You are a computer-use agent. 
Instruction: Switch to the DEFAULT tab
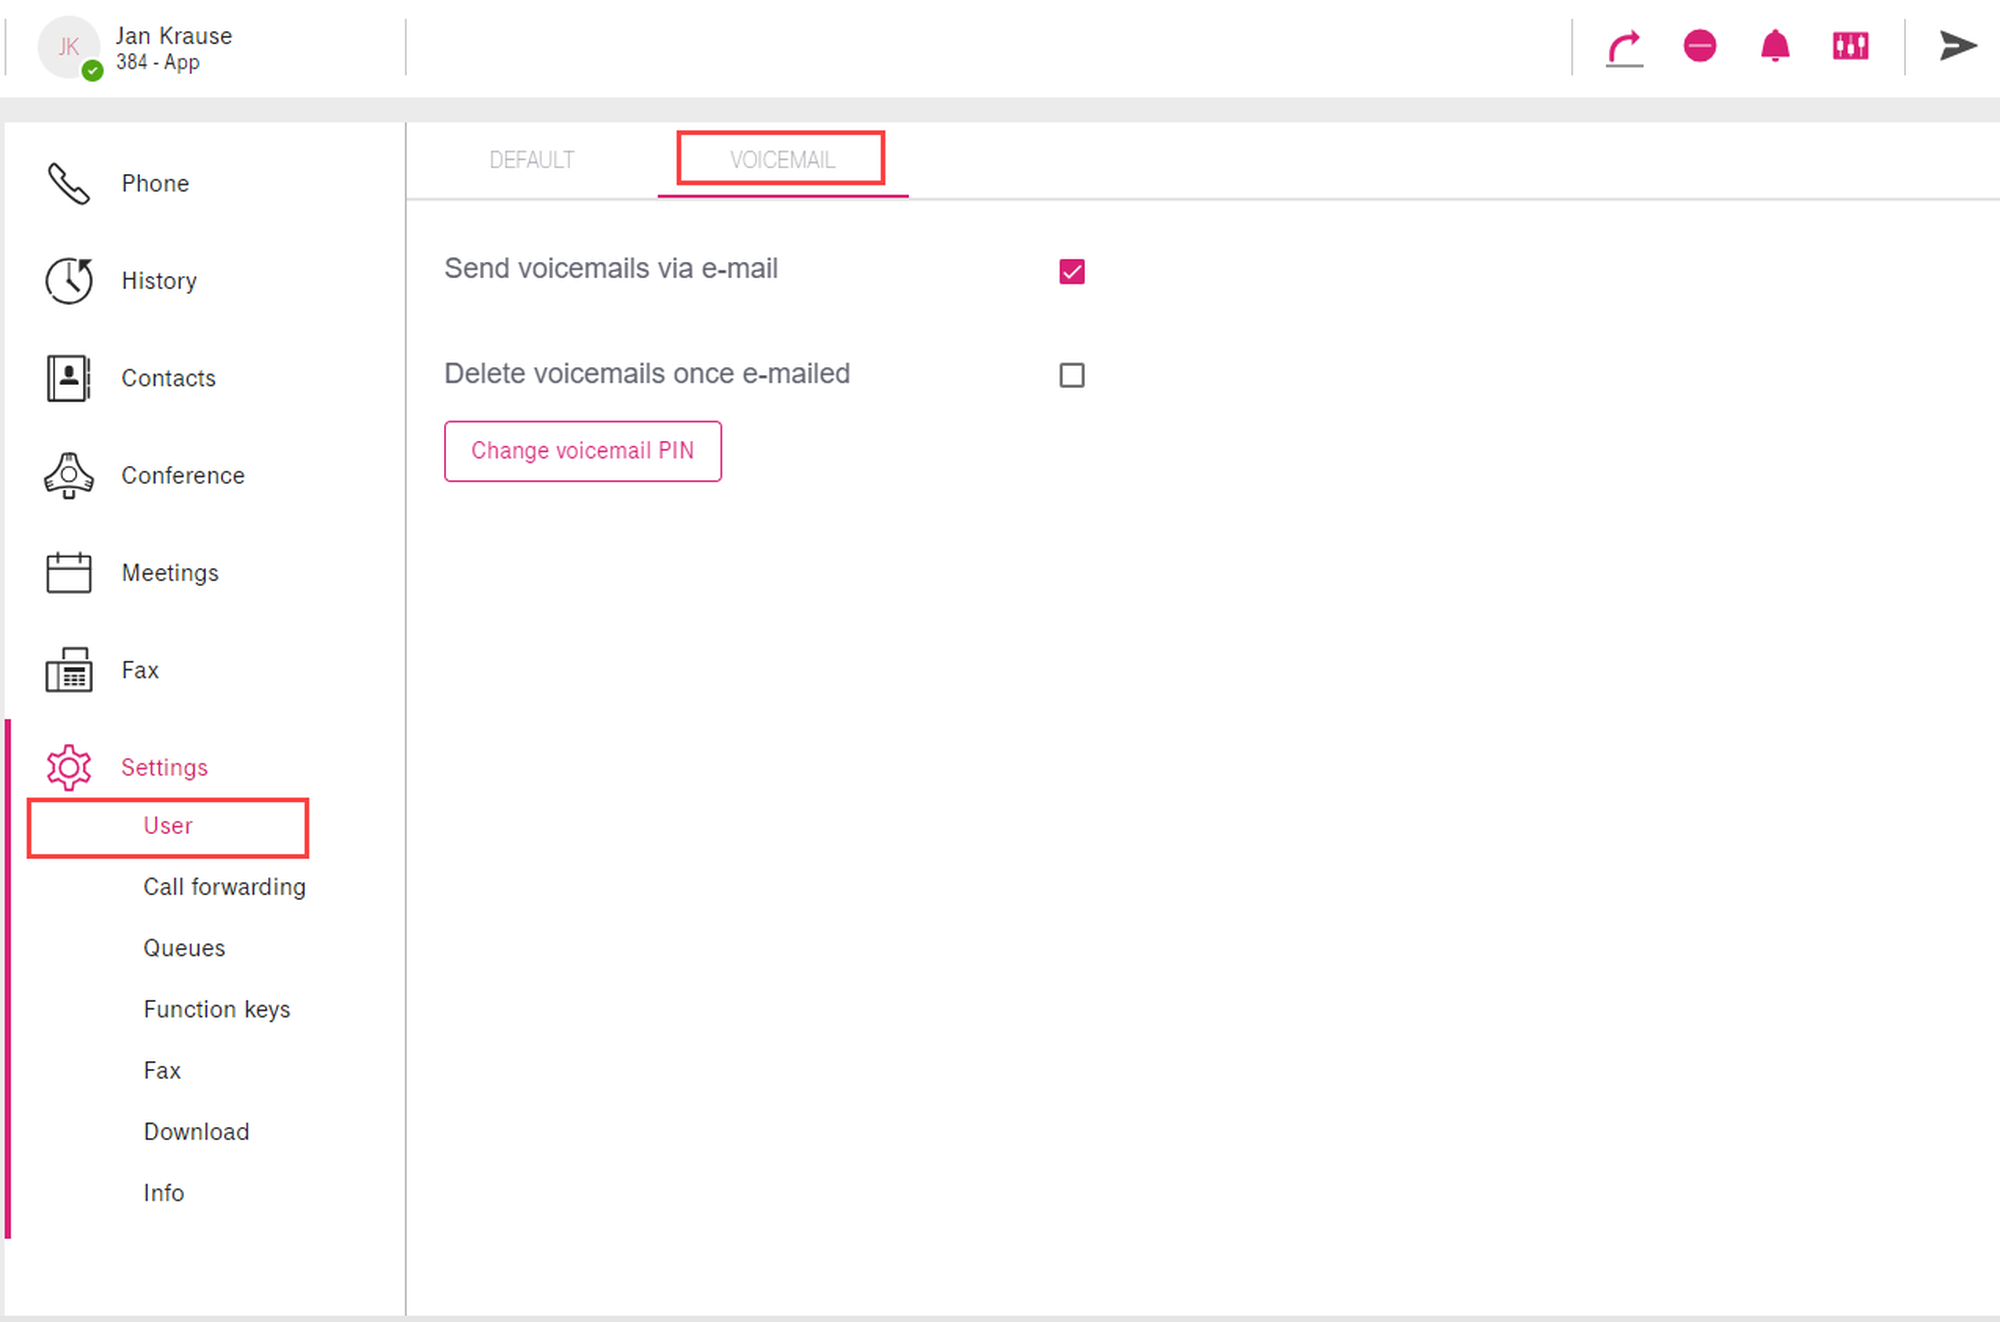[531, 160]
